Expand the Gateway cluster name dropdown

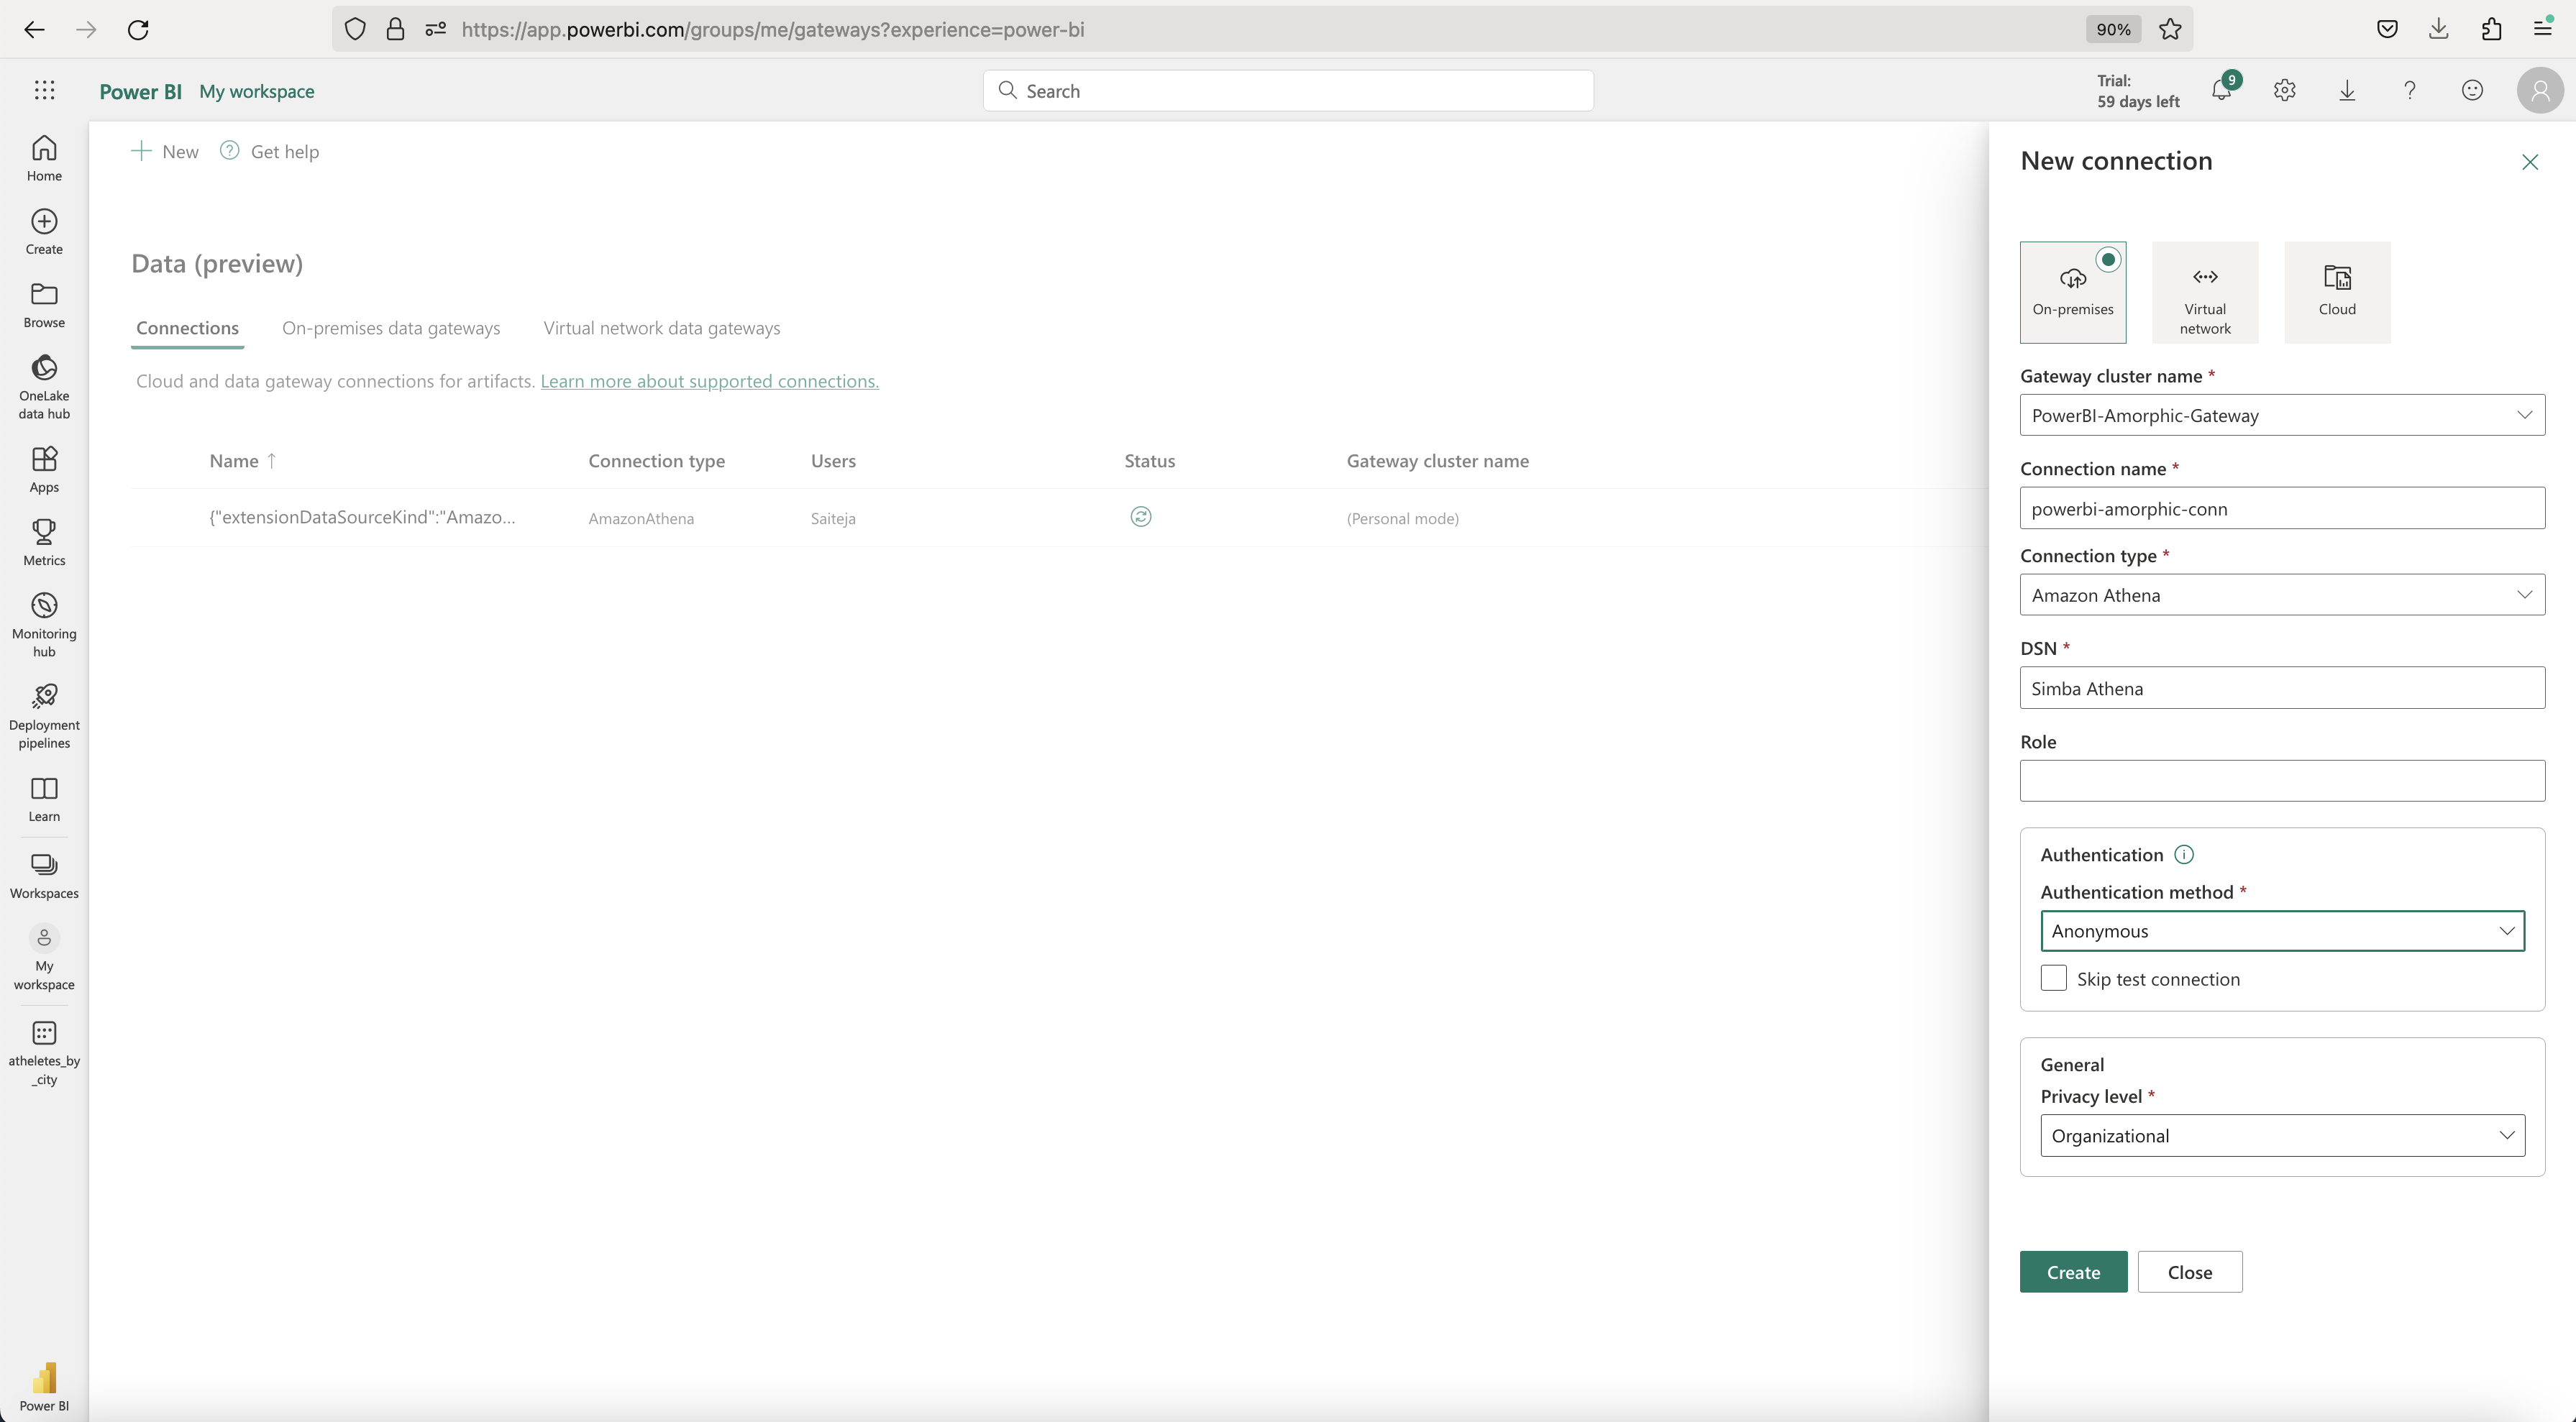click(x=2282, y=415)
